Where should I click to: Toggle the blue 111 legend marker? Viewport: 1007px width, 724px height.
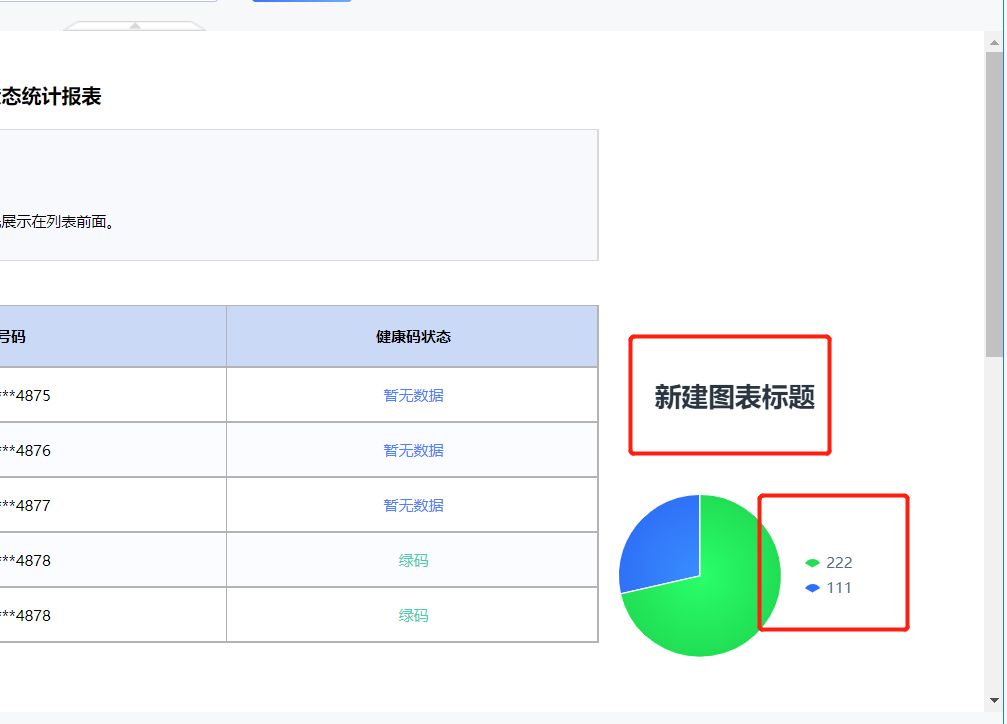tap(812, 588)
